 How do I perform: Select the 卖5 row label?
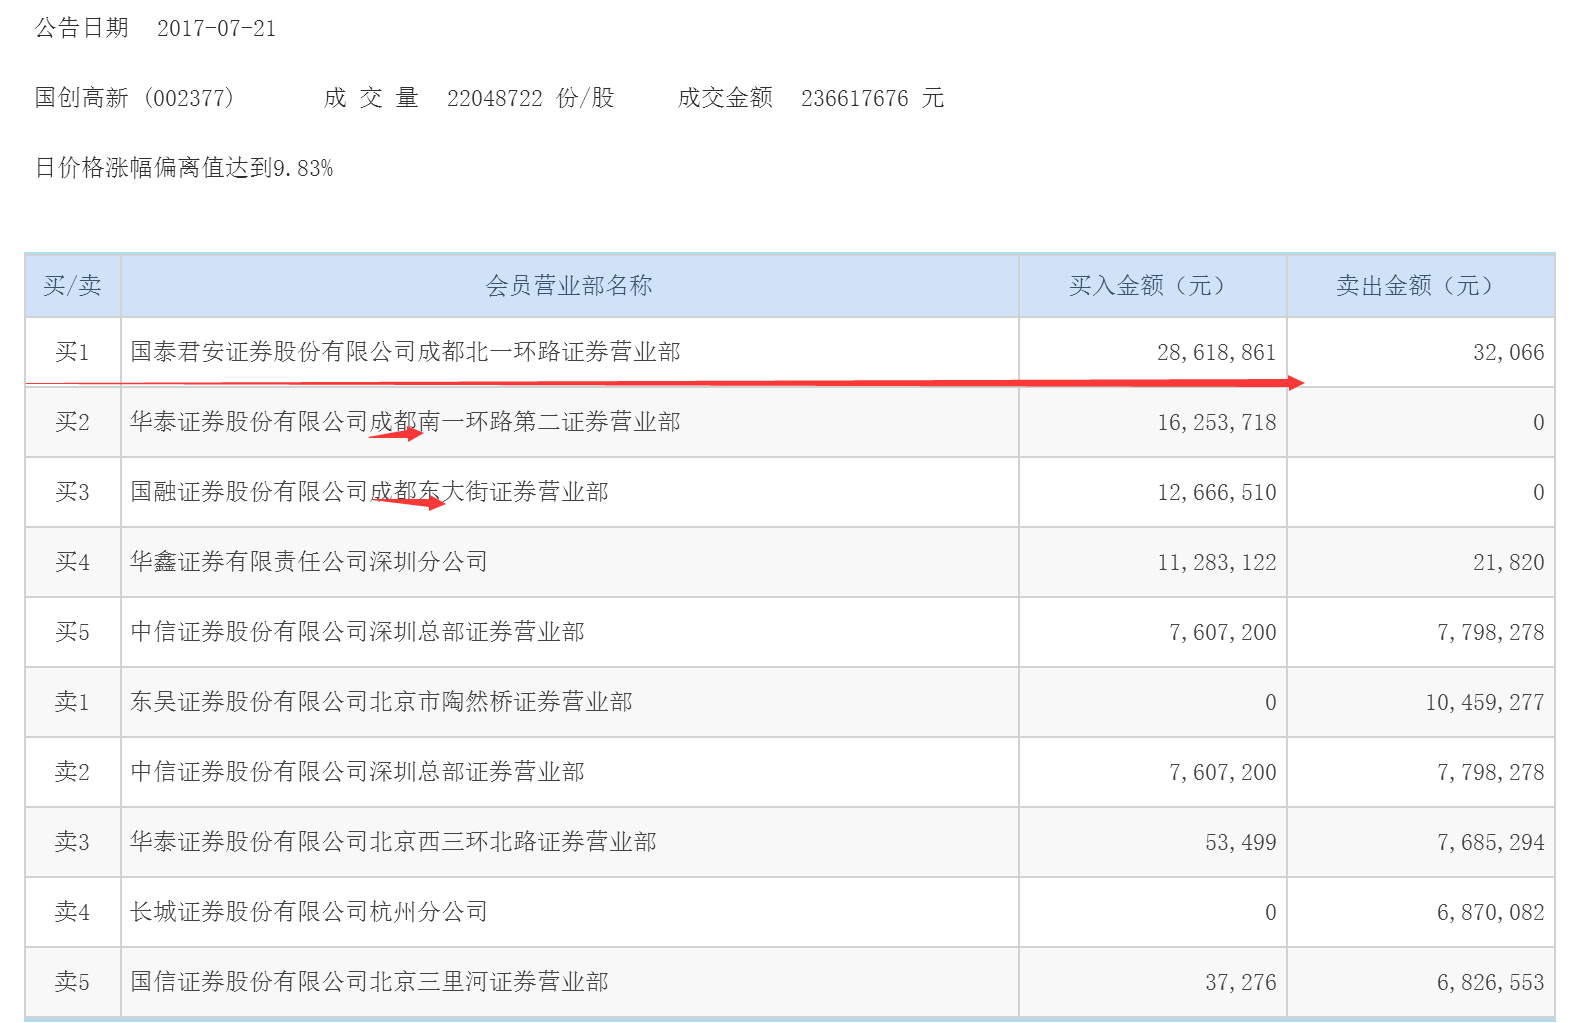coord(72,982)
